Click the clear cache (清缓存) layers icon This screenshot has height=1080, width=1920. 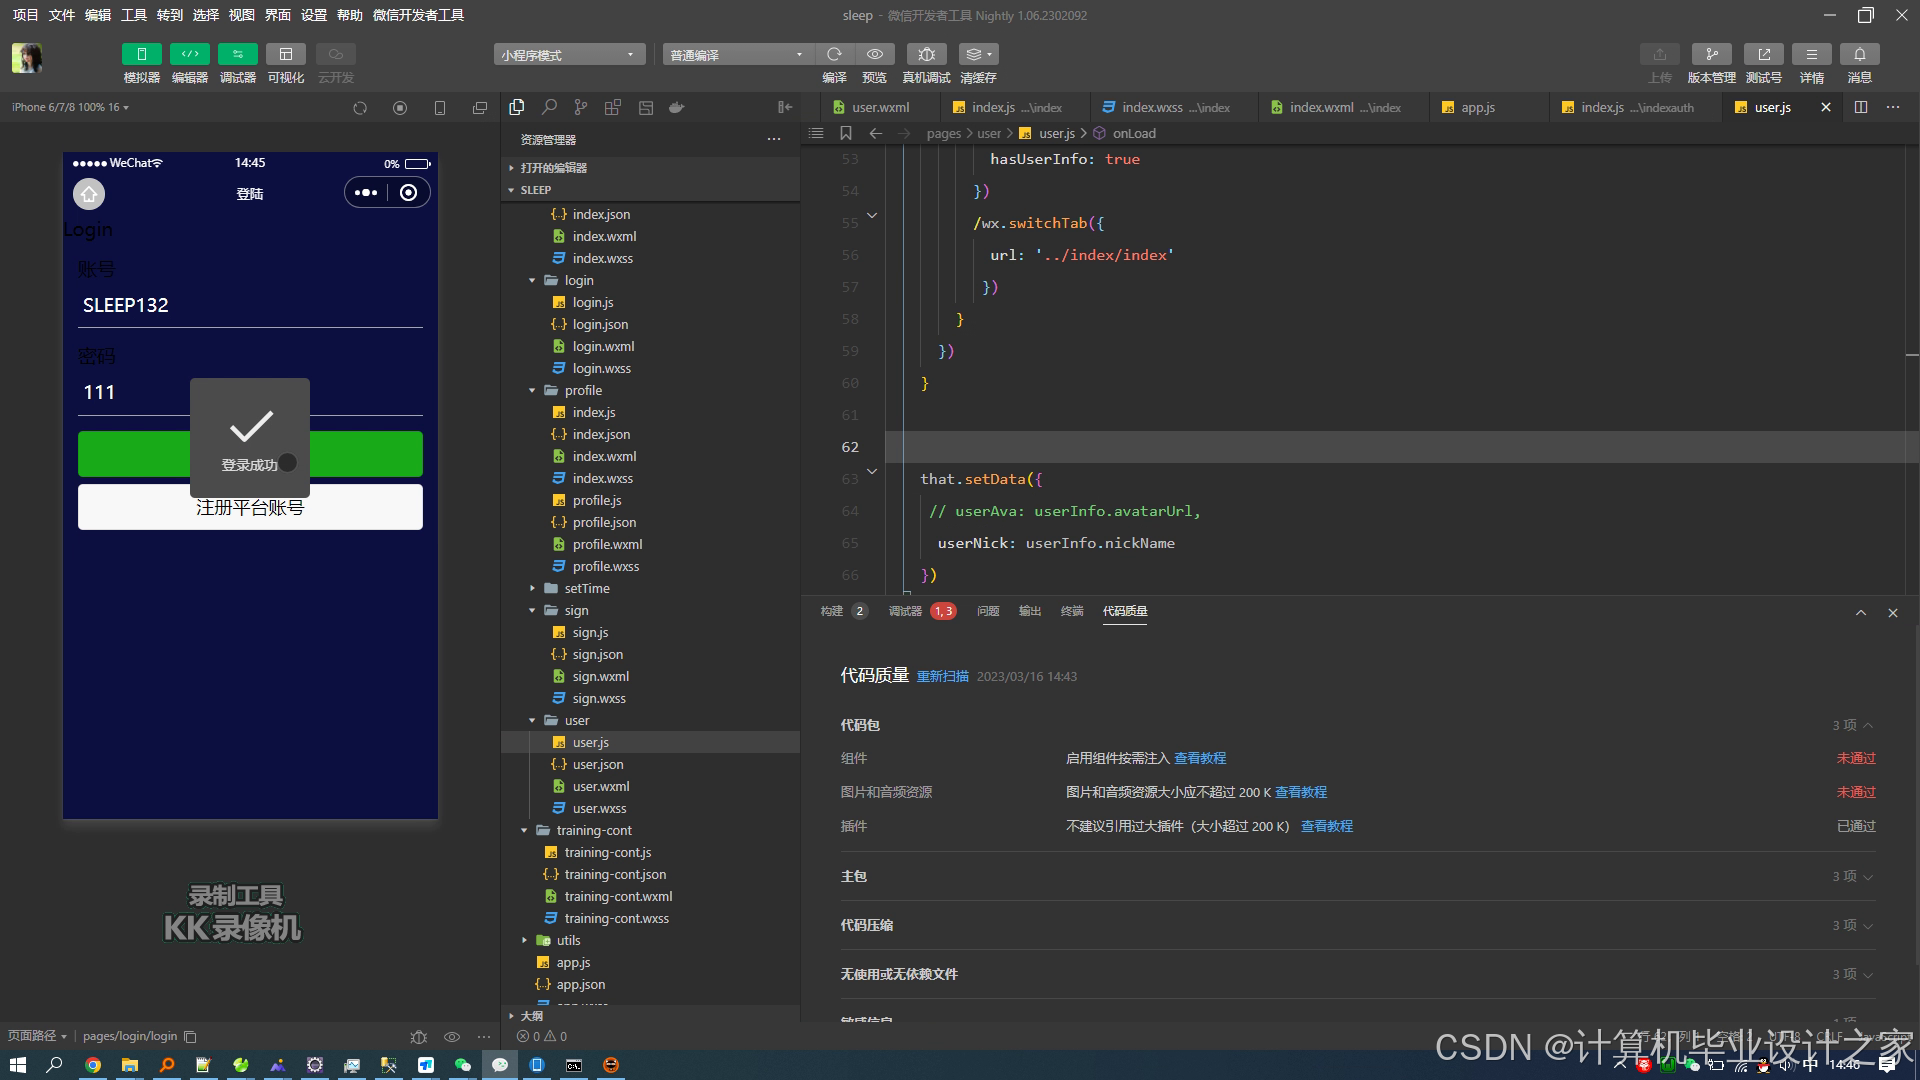[977, 54]
